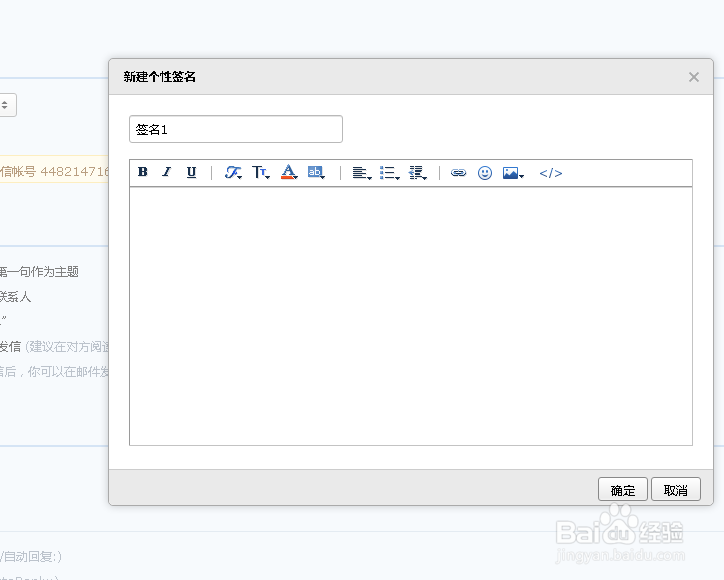Close the 新建个性签名 dialog
This screenshot has width=724, height=580.
(x=694, y=77)
